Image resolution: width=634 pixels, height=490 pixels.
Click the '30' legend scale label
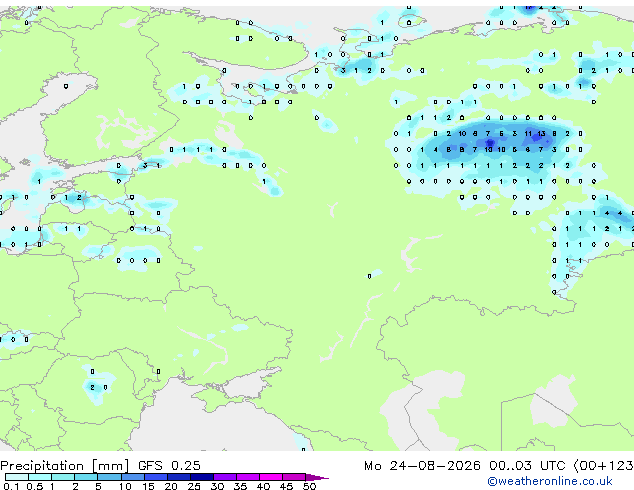217,486
